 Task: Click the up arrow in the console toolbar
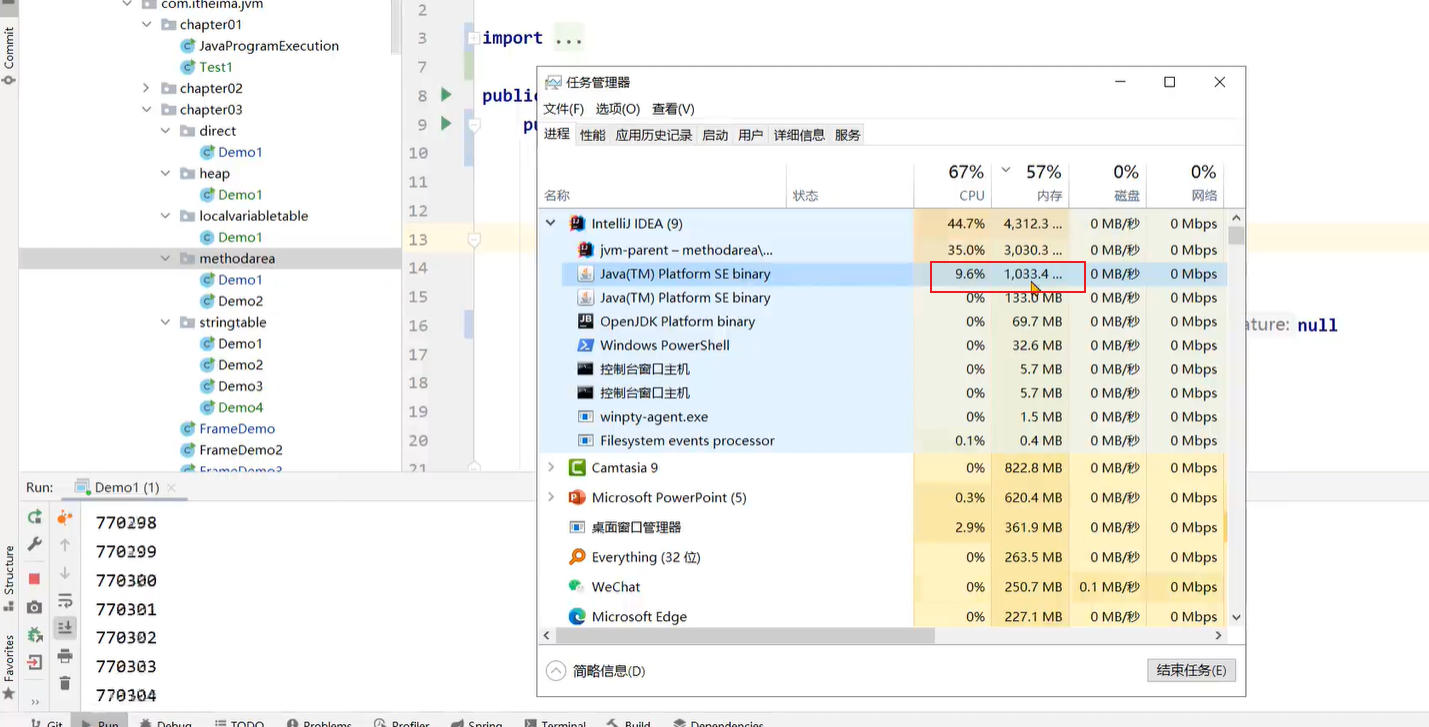(x=65, y=545)
